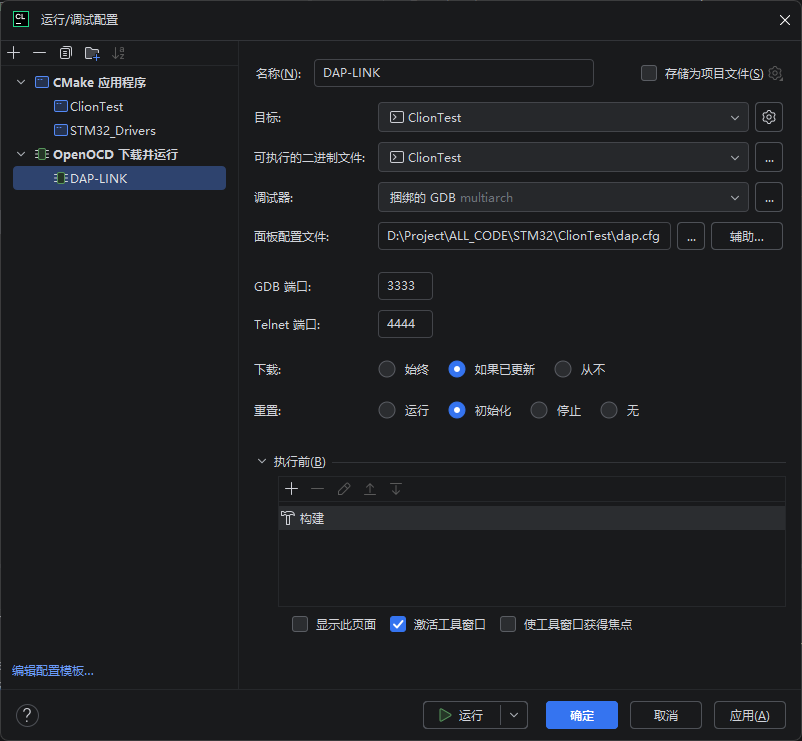This screenshot has width=802, height=741.
Task: Select the 停止 reset radio option
Action: point(539,410)
